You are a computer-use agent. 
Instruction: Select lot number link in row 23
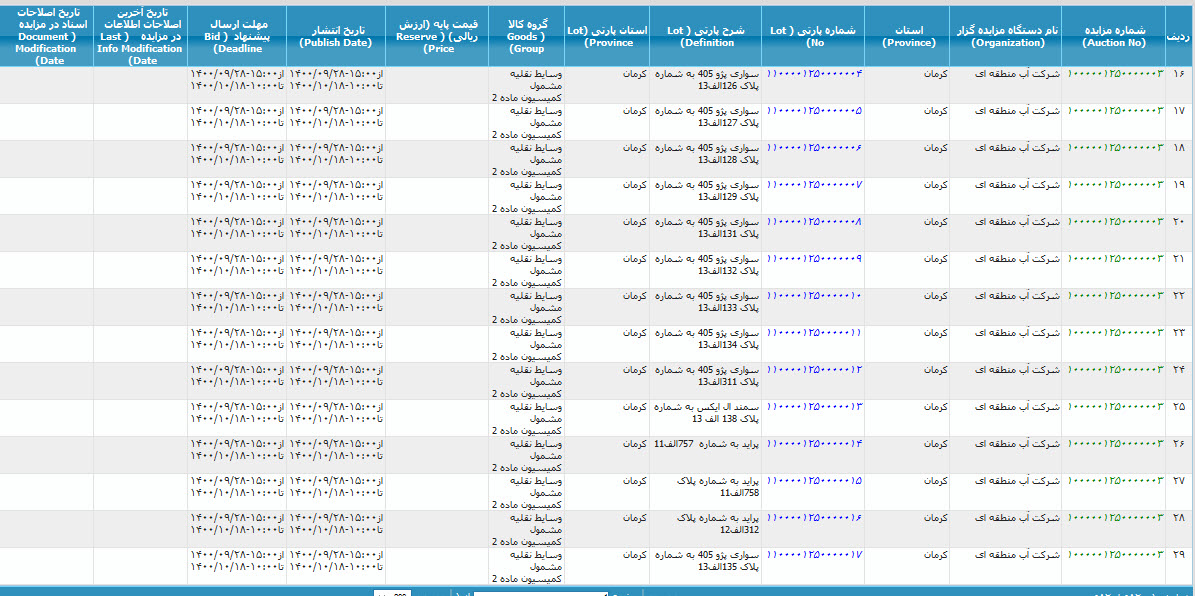(814, 333)
